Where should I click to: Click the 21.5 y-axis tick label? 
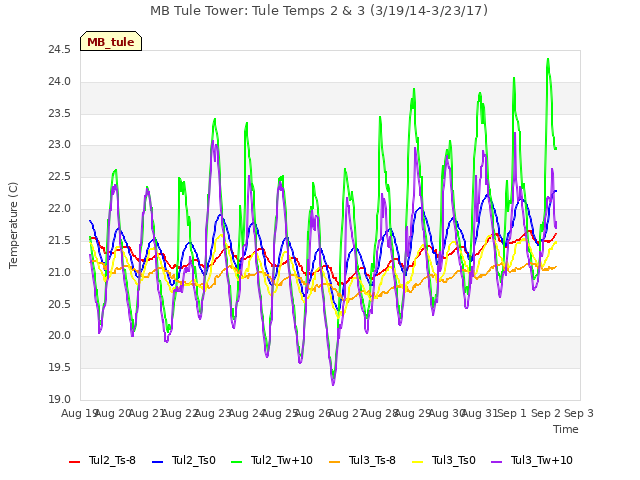(60, 241)
